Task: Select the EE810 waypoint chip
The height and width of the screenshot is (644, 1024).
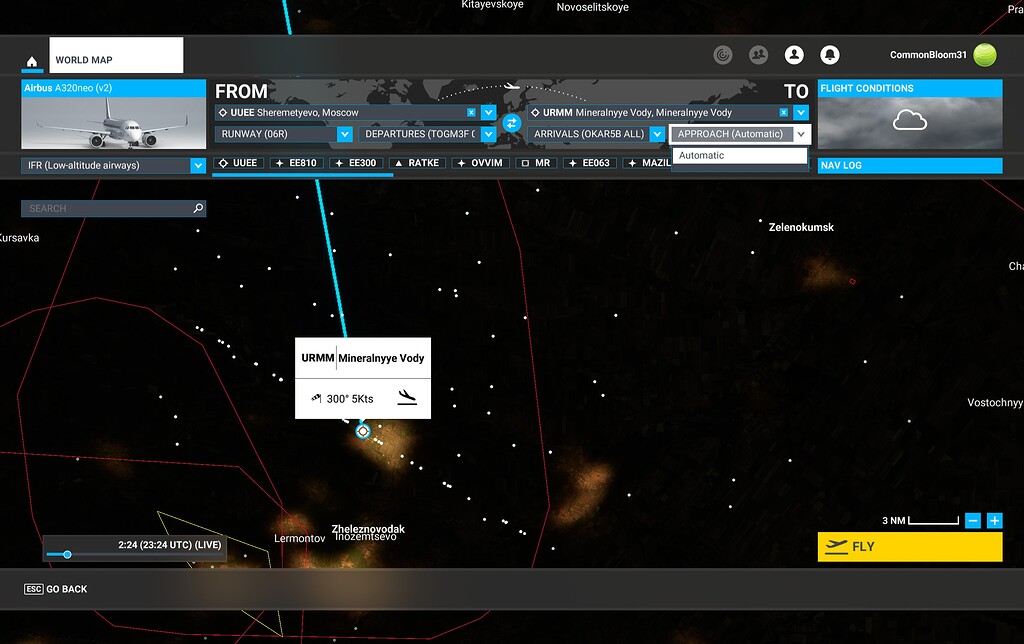Action: click(x=296, y=162)
